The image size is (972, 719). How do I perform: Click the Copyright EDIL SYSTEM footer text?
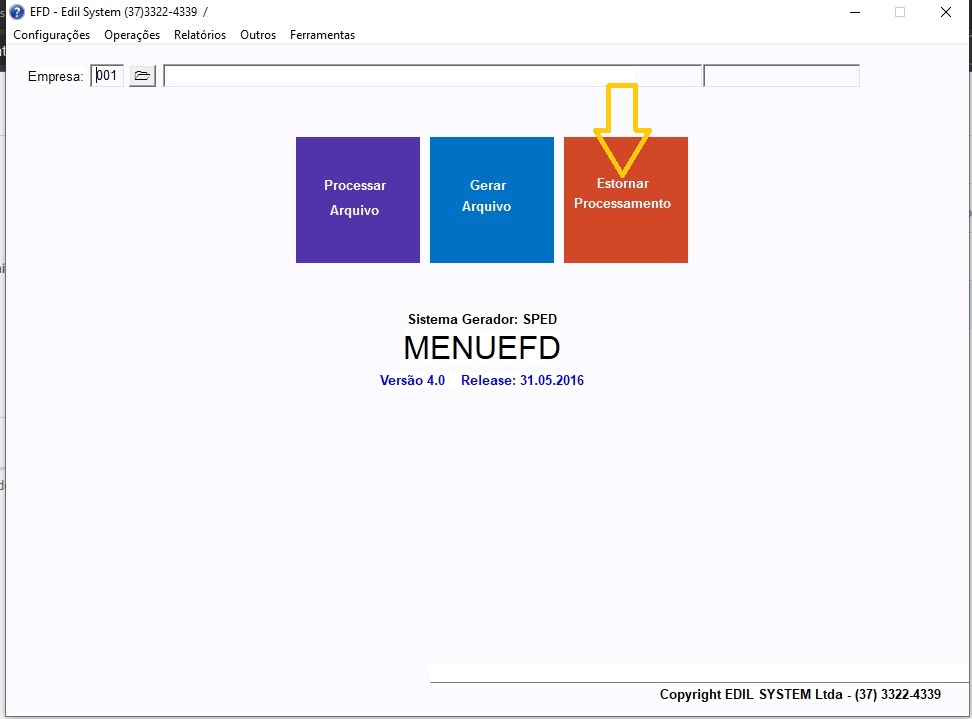click(x=799, y=694)
